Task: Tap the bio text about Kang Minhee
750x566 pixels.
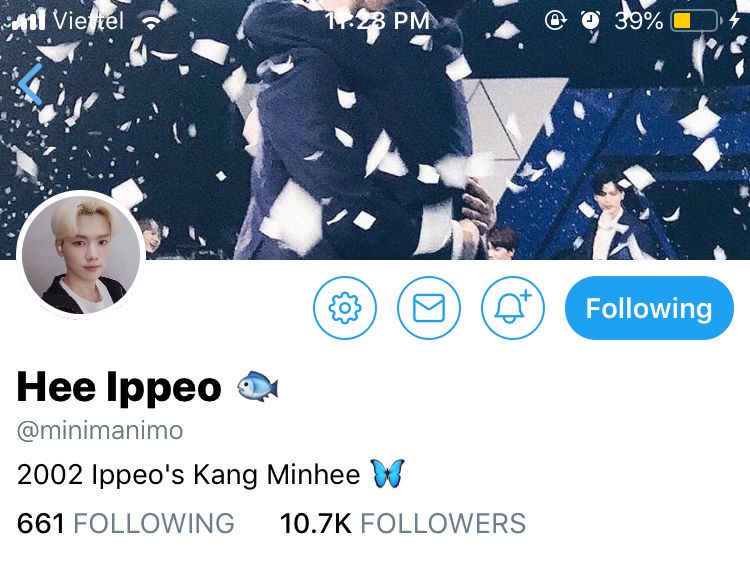Action: 188,475
